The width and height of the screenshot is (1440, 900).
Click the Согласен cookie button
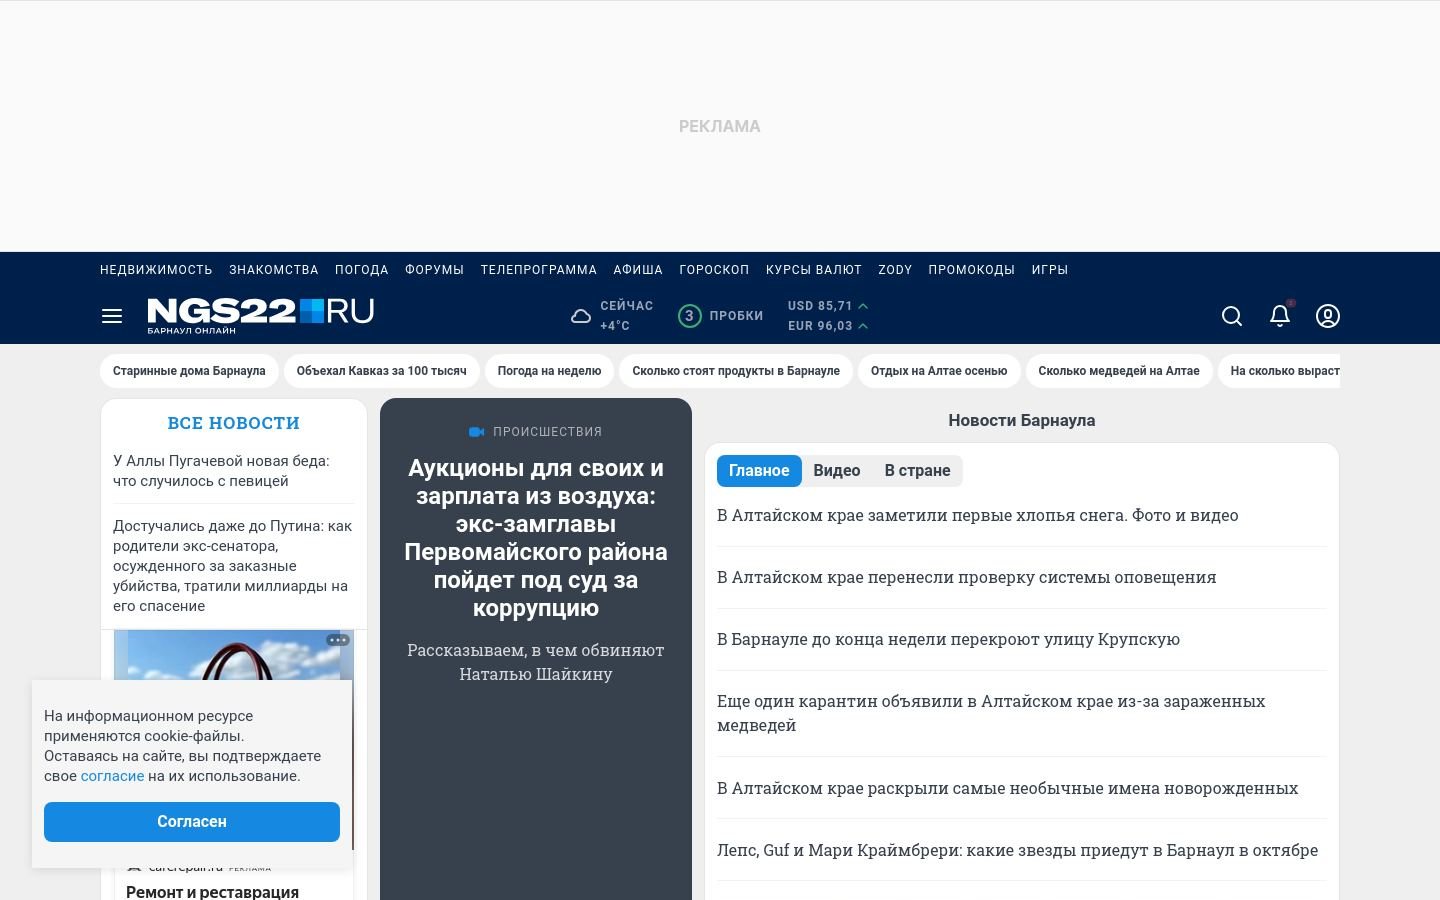click(x=192, y=822)
